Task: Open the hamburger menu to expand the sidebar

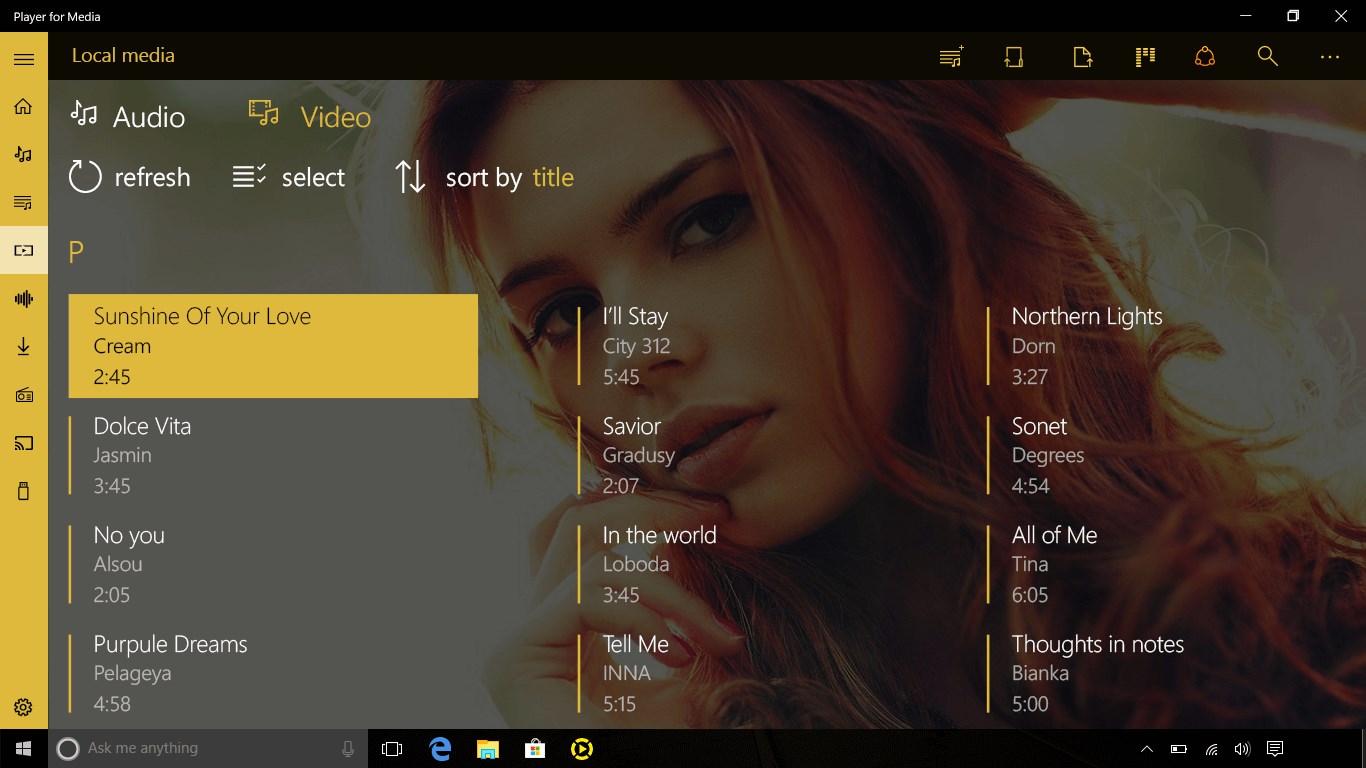Action: [23, 57]
